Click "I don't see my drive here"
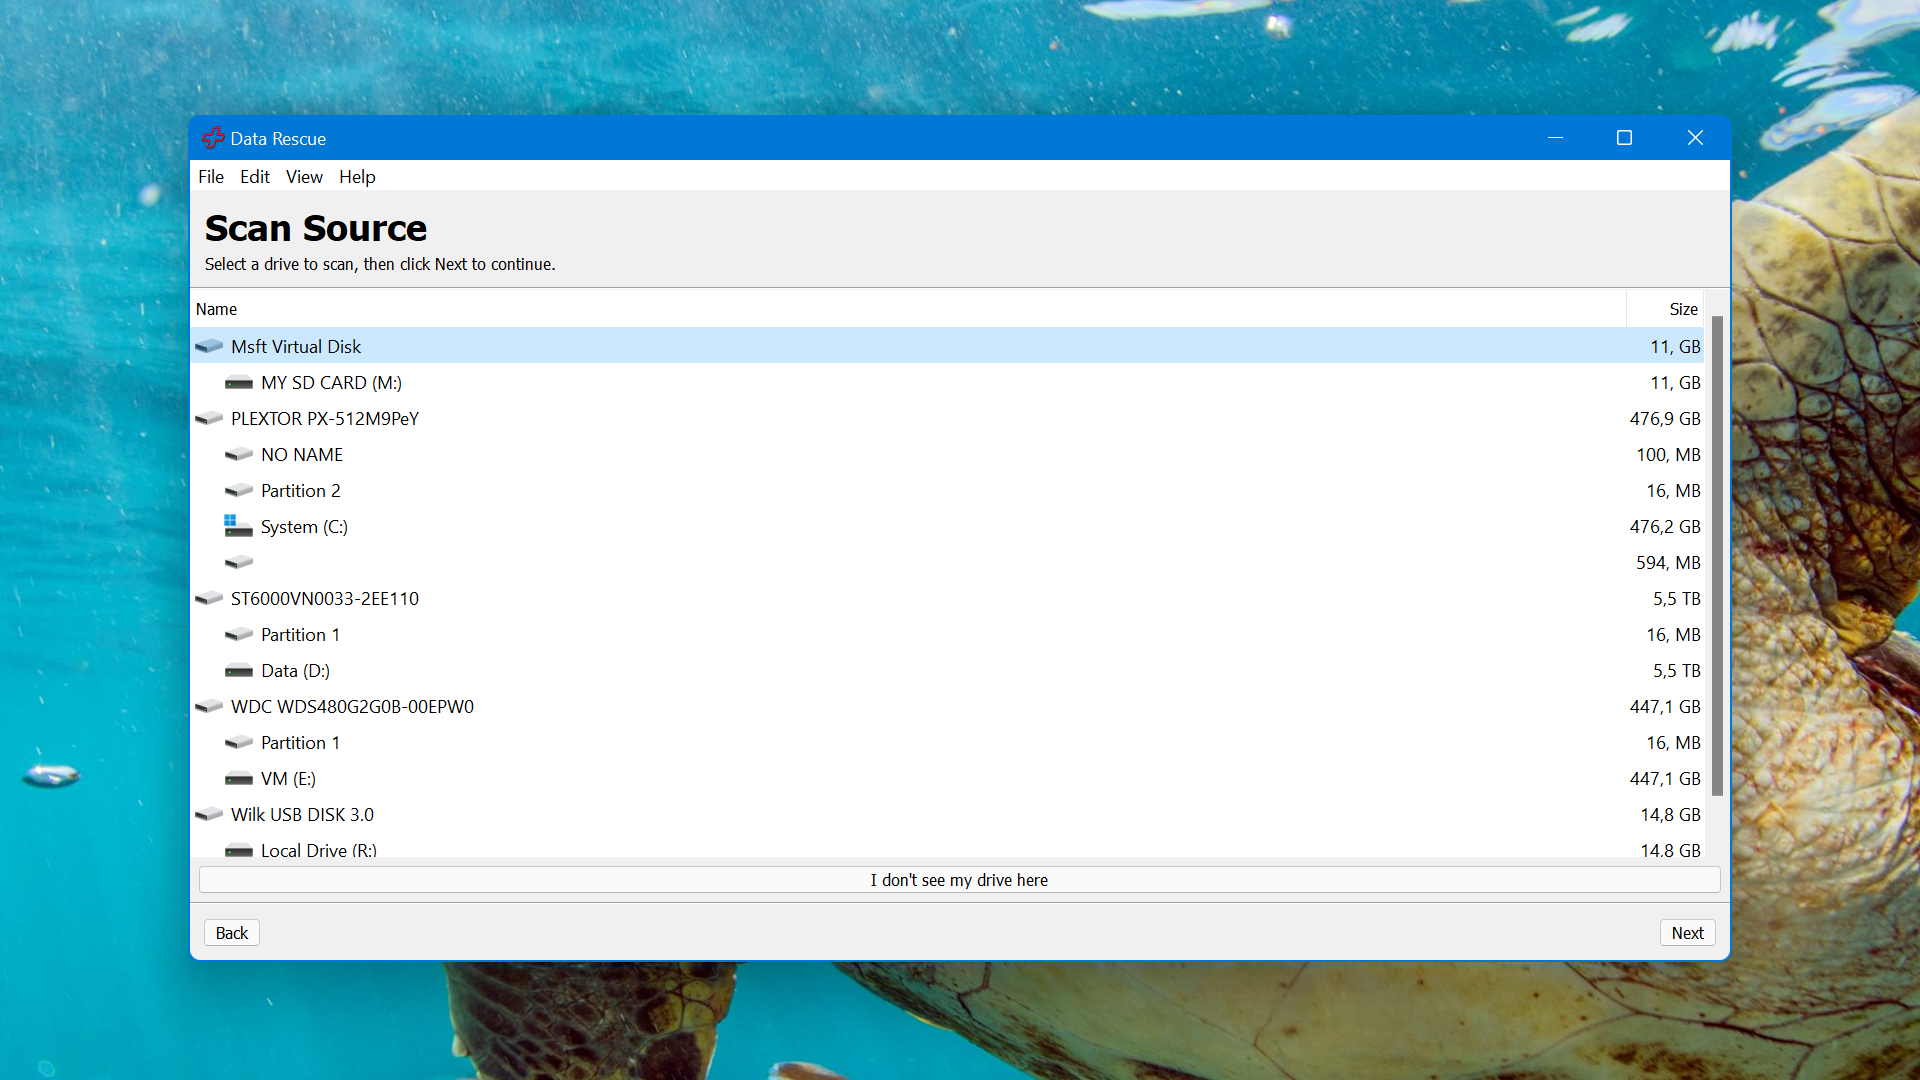 pos(959,880)
